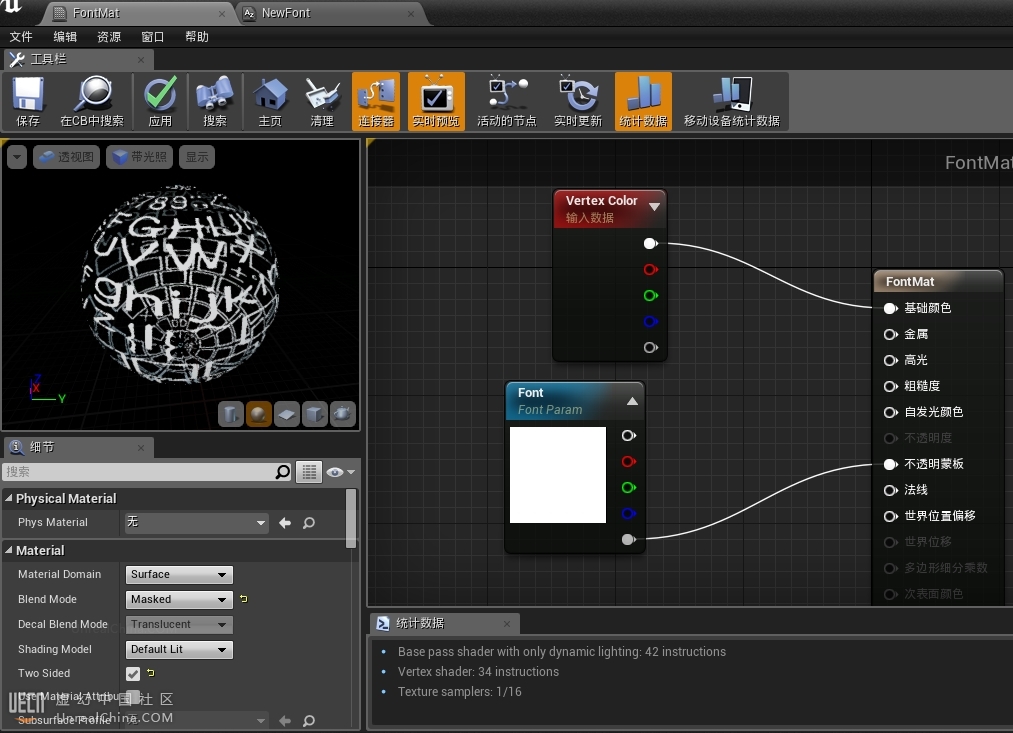Select the cylinder preview shape icon
Image resolution: width=1013 pixels, height=733 pixels.
pos(231,414)
